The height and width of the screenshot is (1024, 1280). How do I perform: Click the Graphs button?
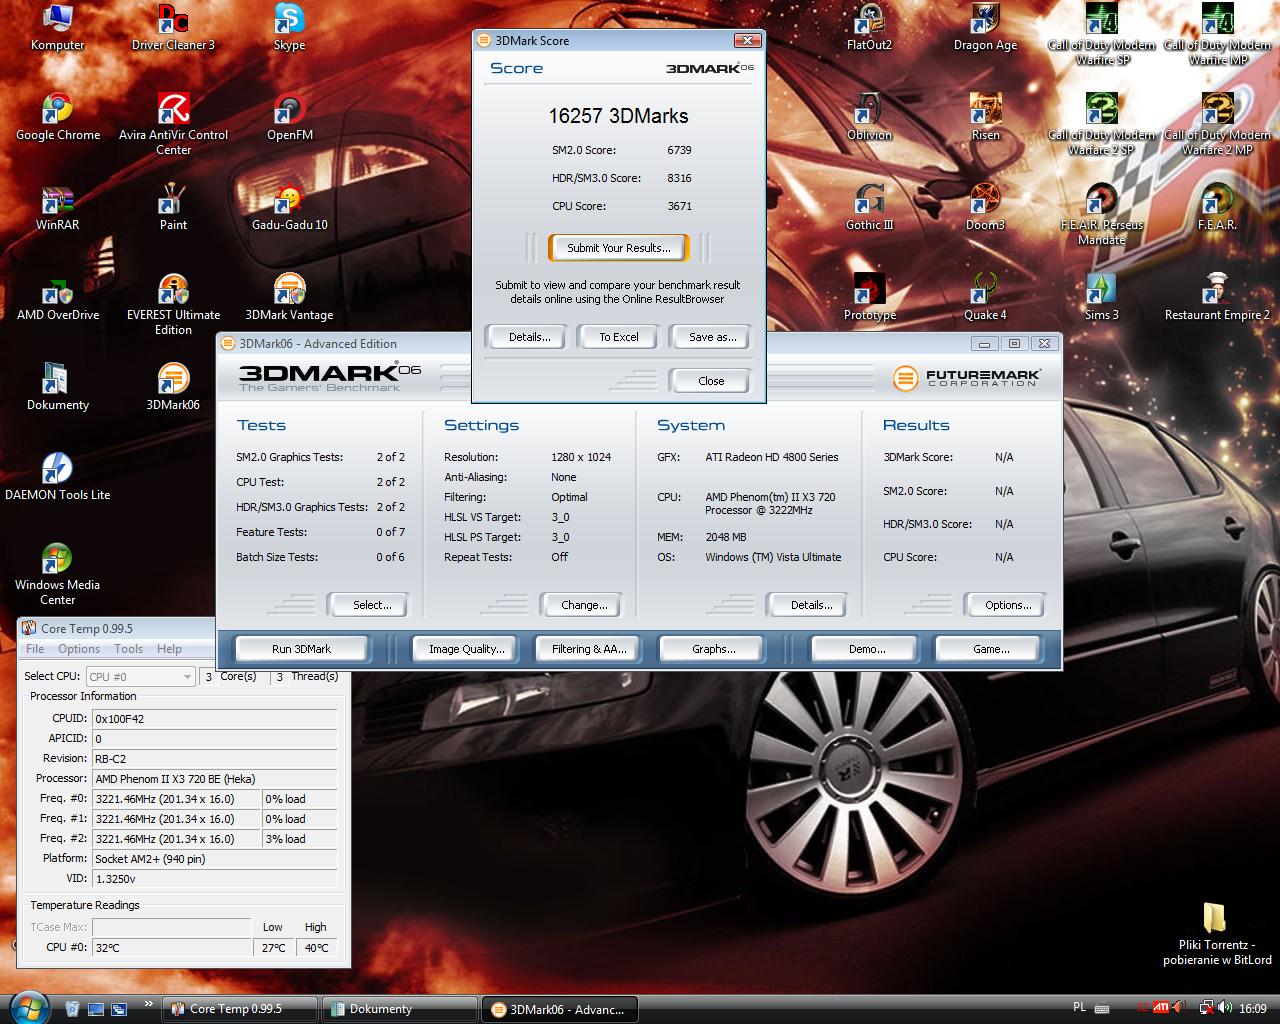click(713, 649)
